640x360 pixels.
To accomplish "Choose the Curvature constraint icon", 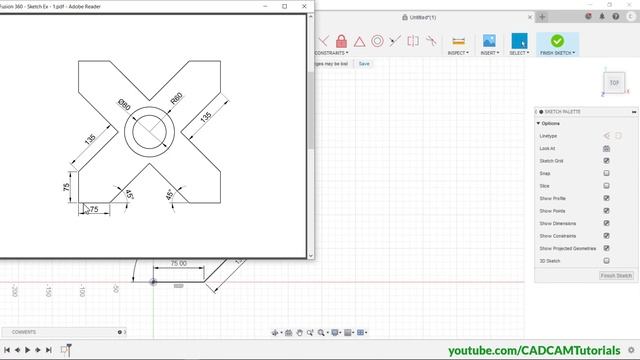I will (431, 41).
